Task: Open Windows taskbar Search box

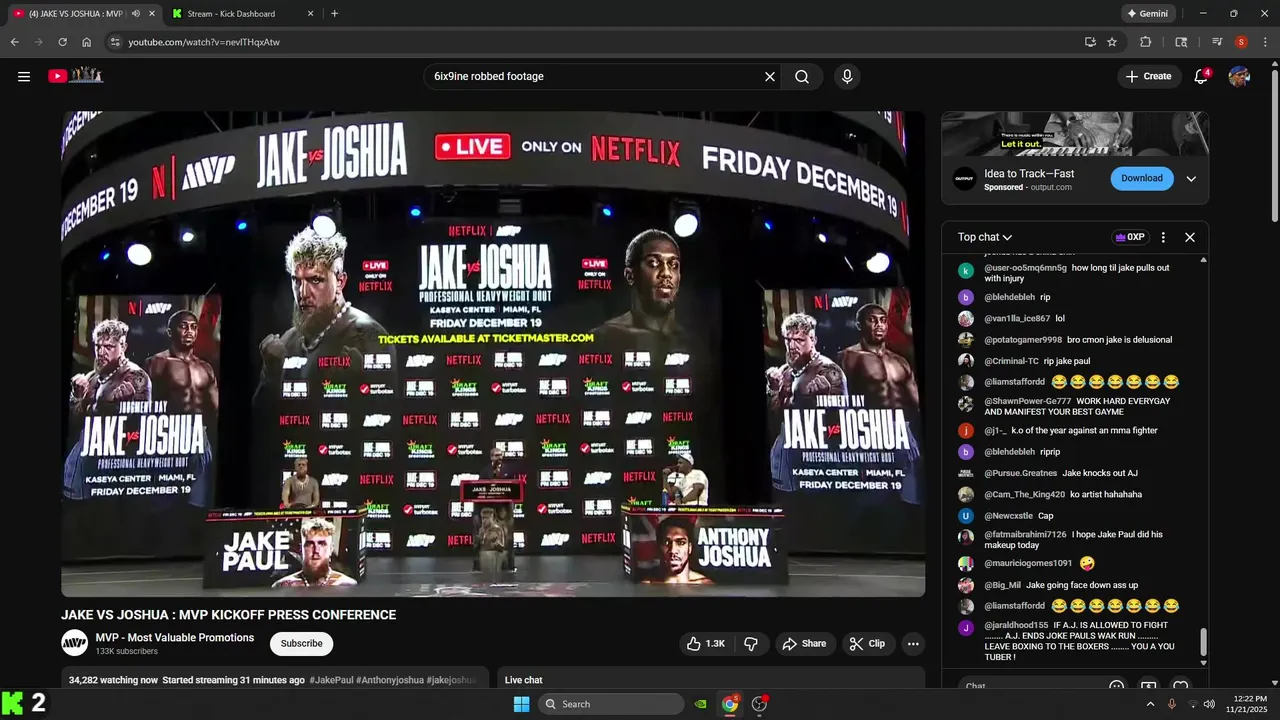Action: coord(610,704)
